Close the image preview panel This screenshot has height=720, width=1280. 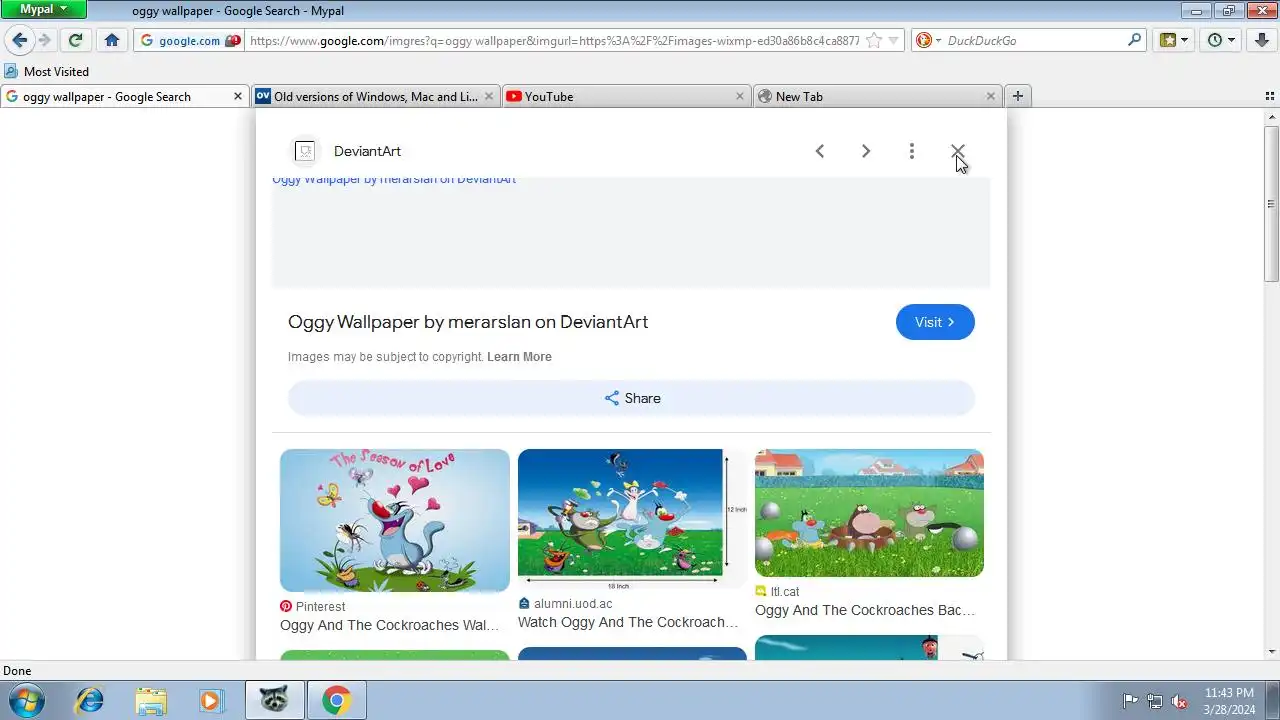point(957,151)
